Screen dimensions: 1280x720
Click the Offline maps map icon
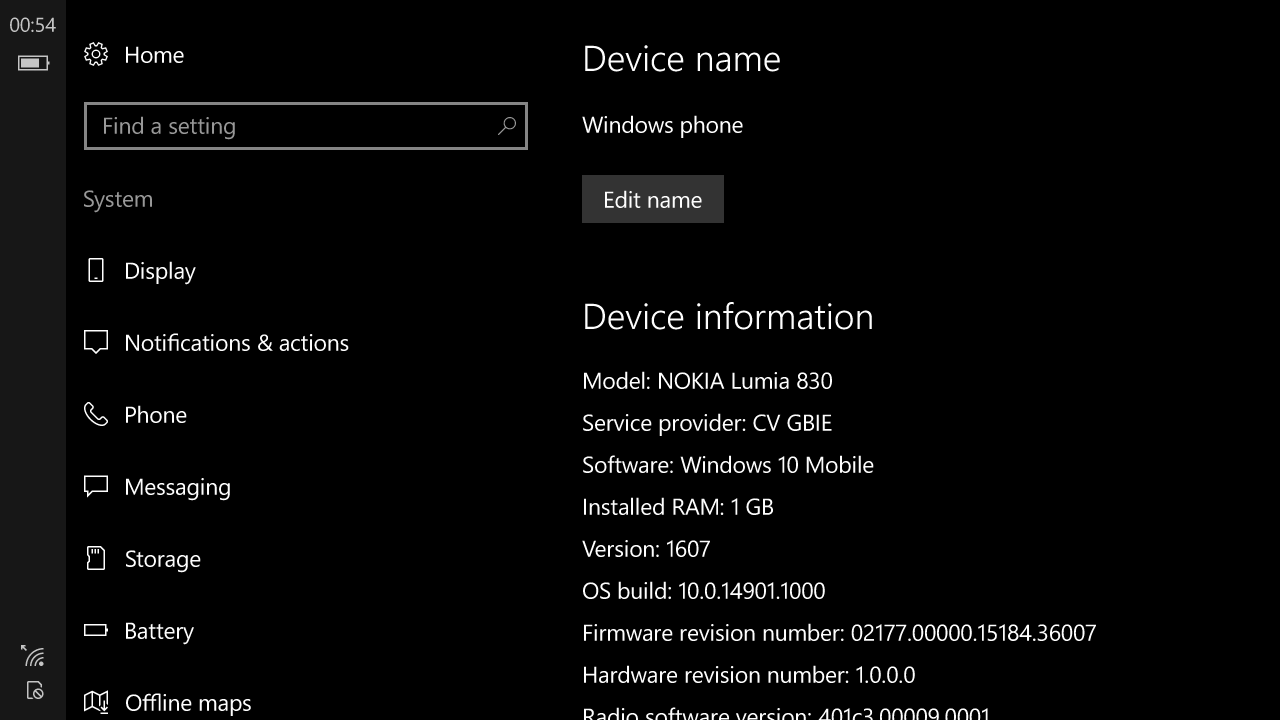[x=96, y=703]
